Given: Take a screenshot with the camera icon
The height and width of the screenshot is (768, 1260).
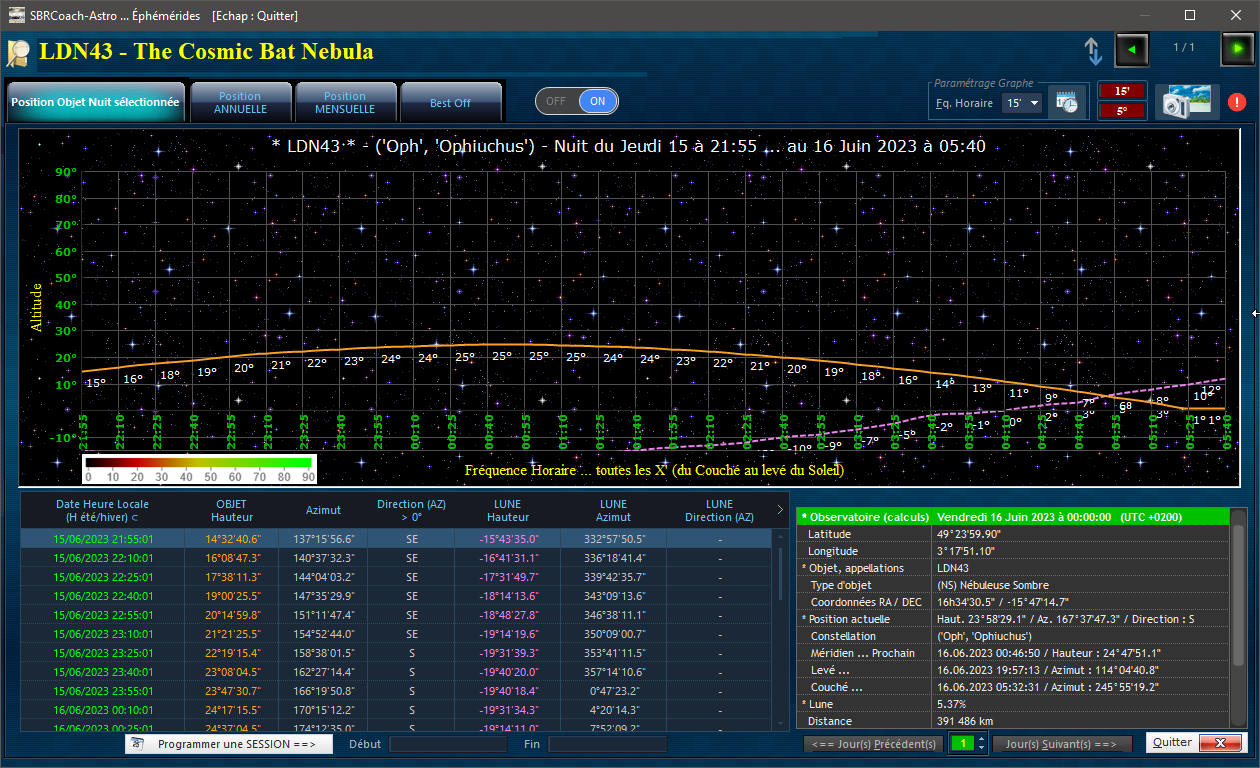Looking at the screenshot, I should [1187, 102].
